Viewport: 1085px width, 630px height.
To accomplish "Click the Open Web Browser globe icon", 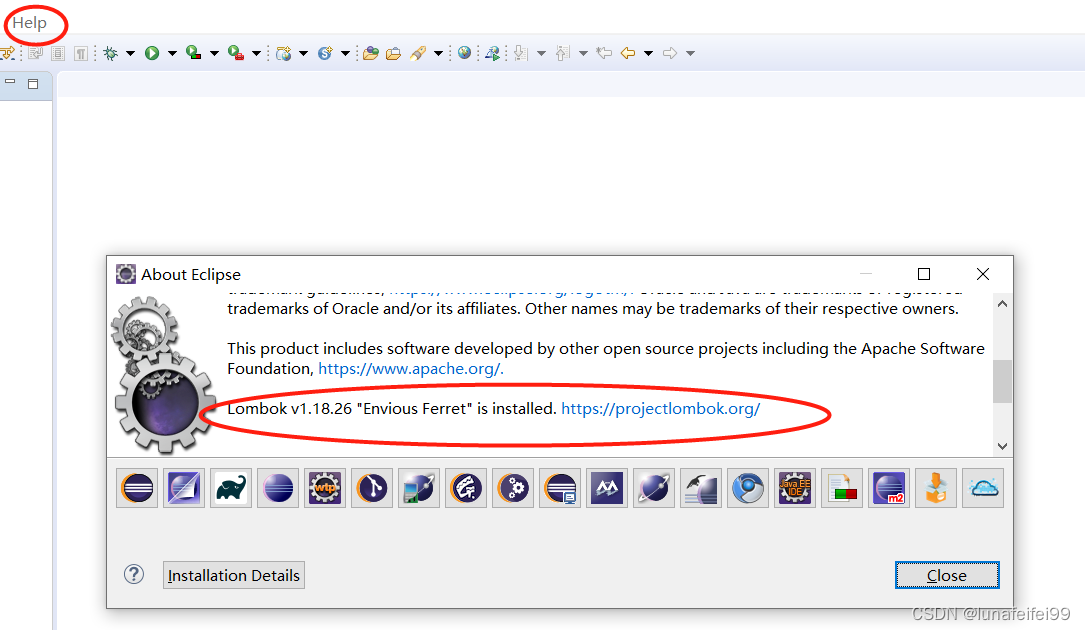I will [x=464, y=53].
